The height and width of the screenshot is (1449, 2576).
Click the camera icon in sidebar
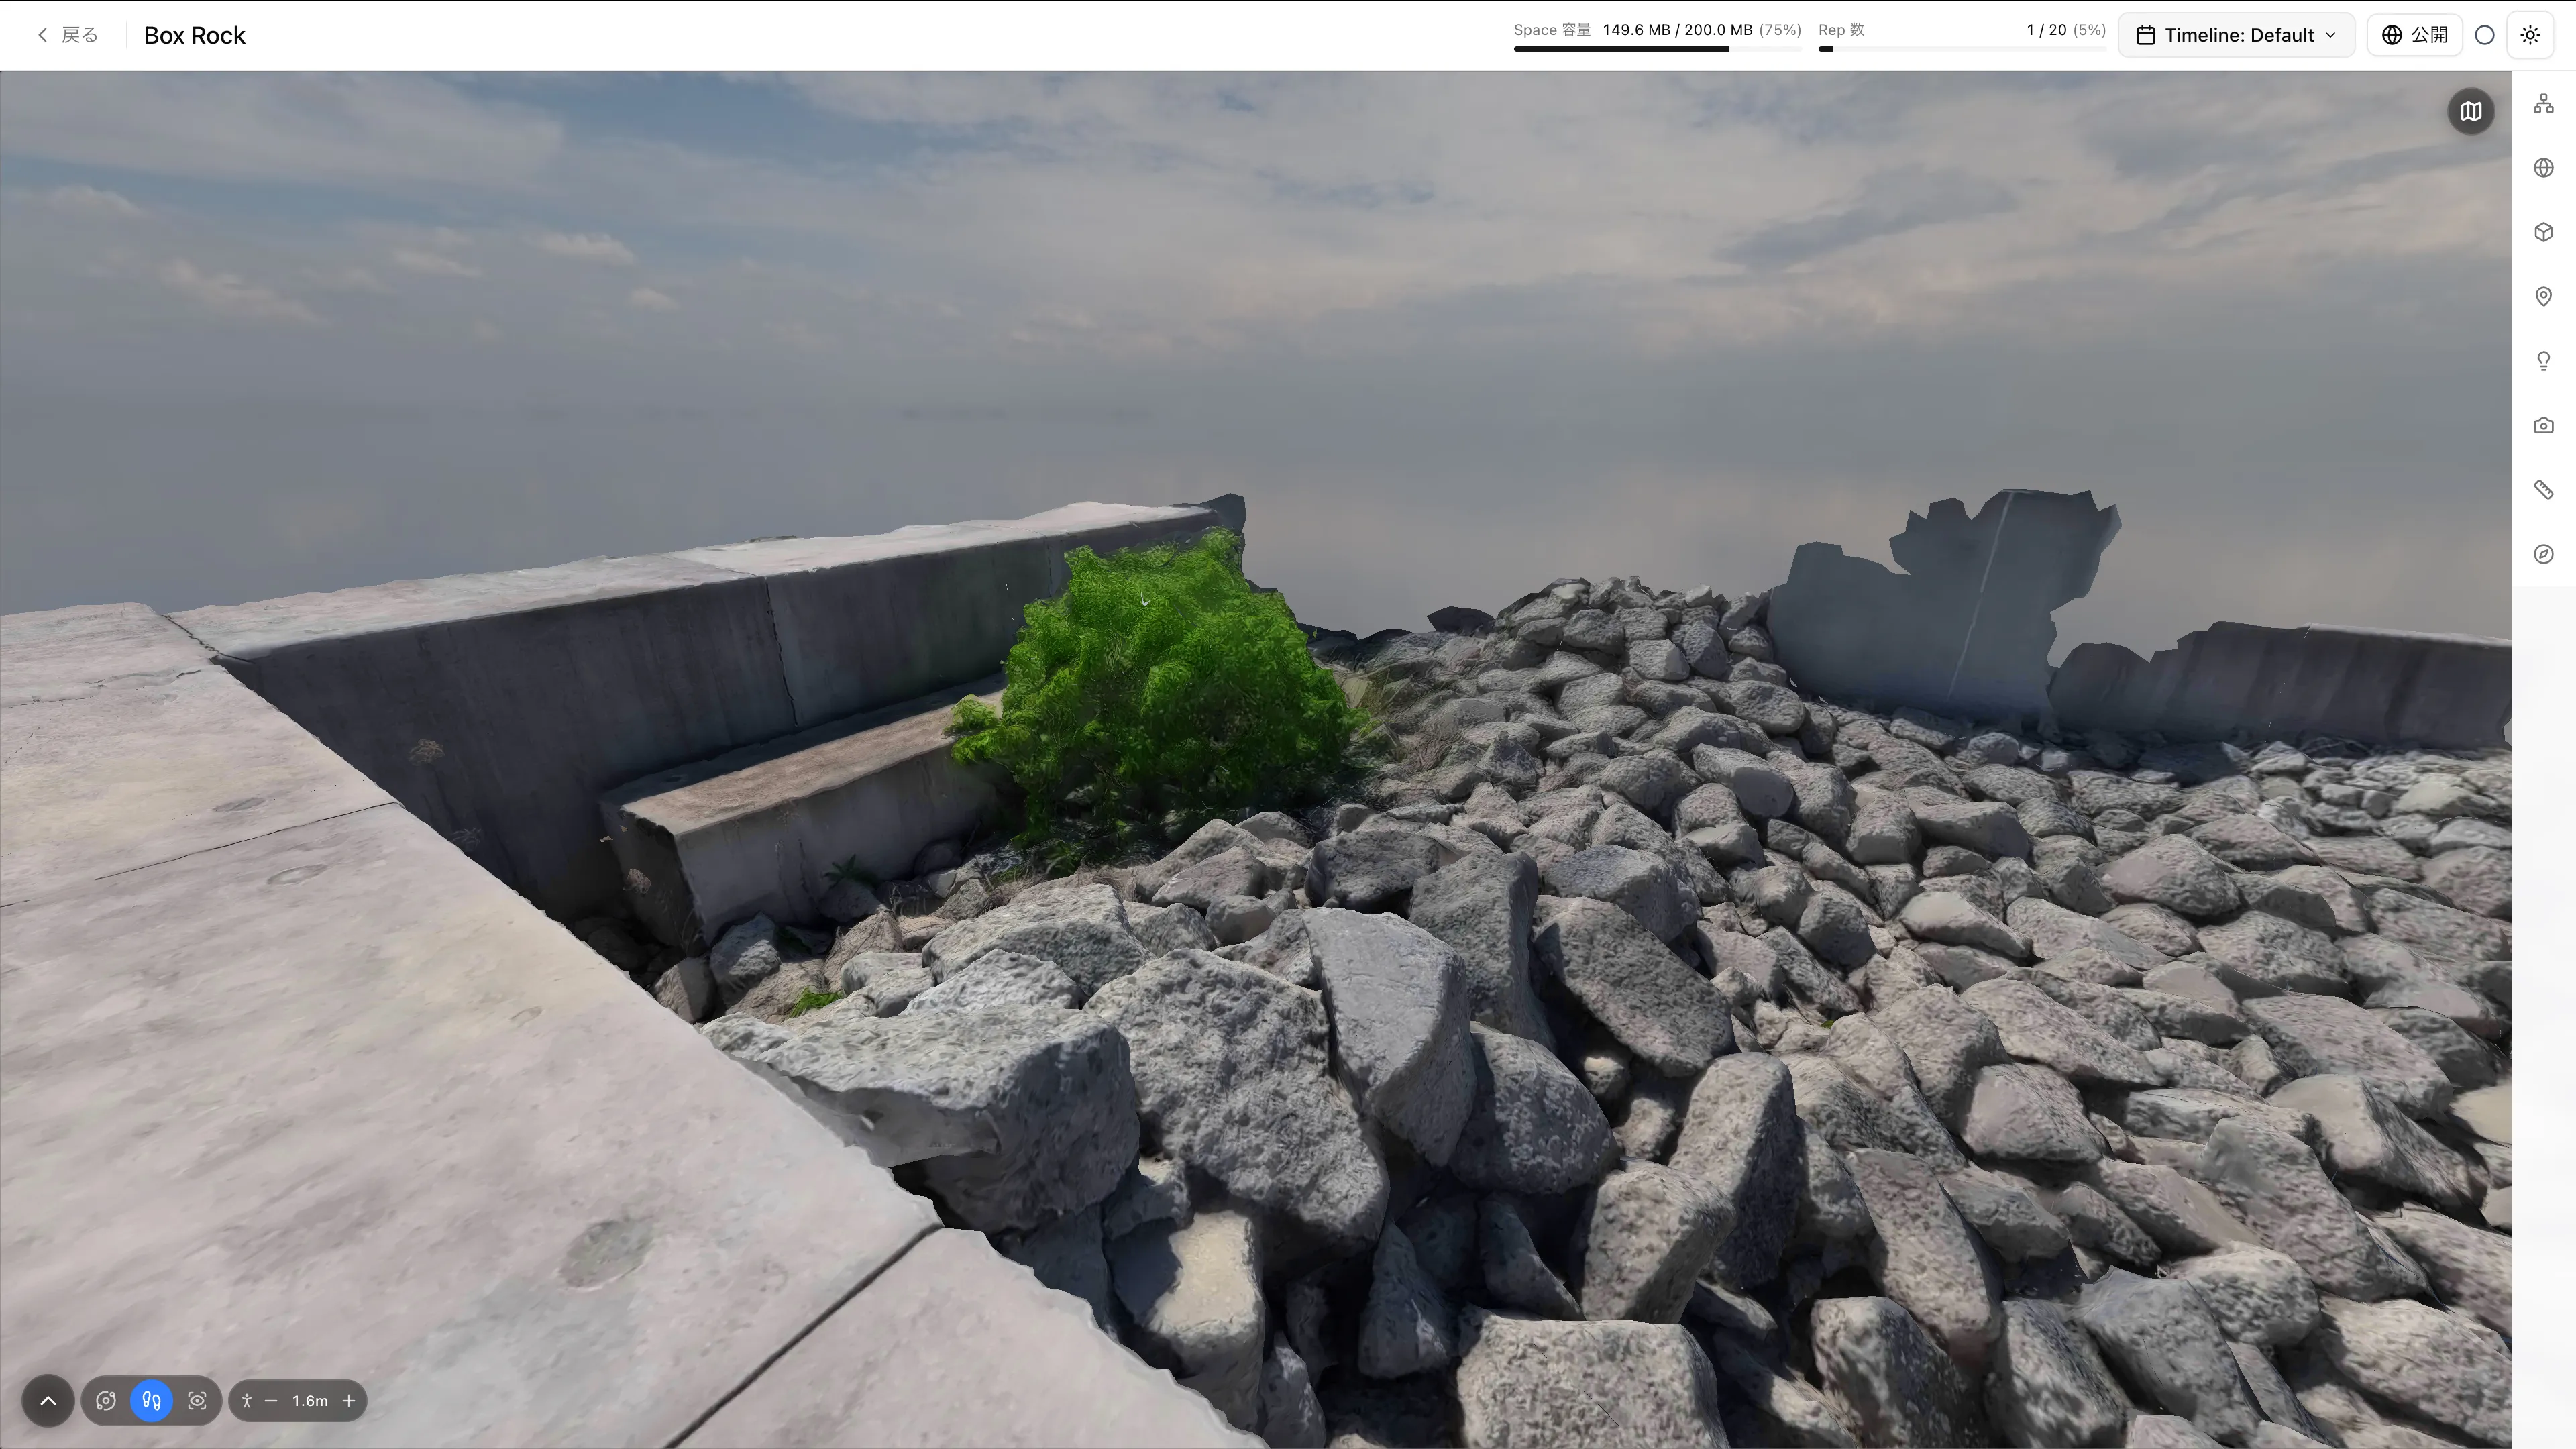click(x=2543, y=426)
